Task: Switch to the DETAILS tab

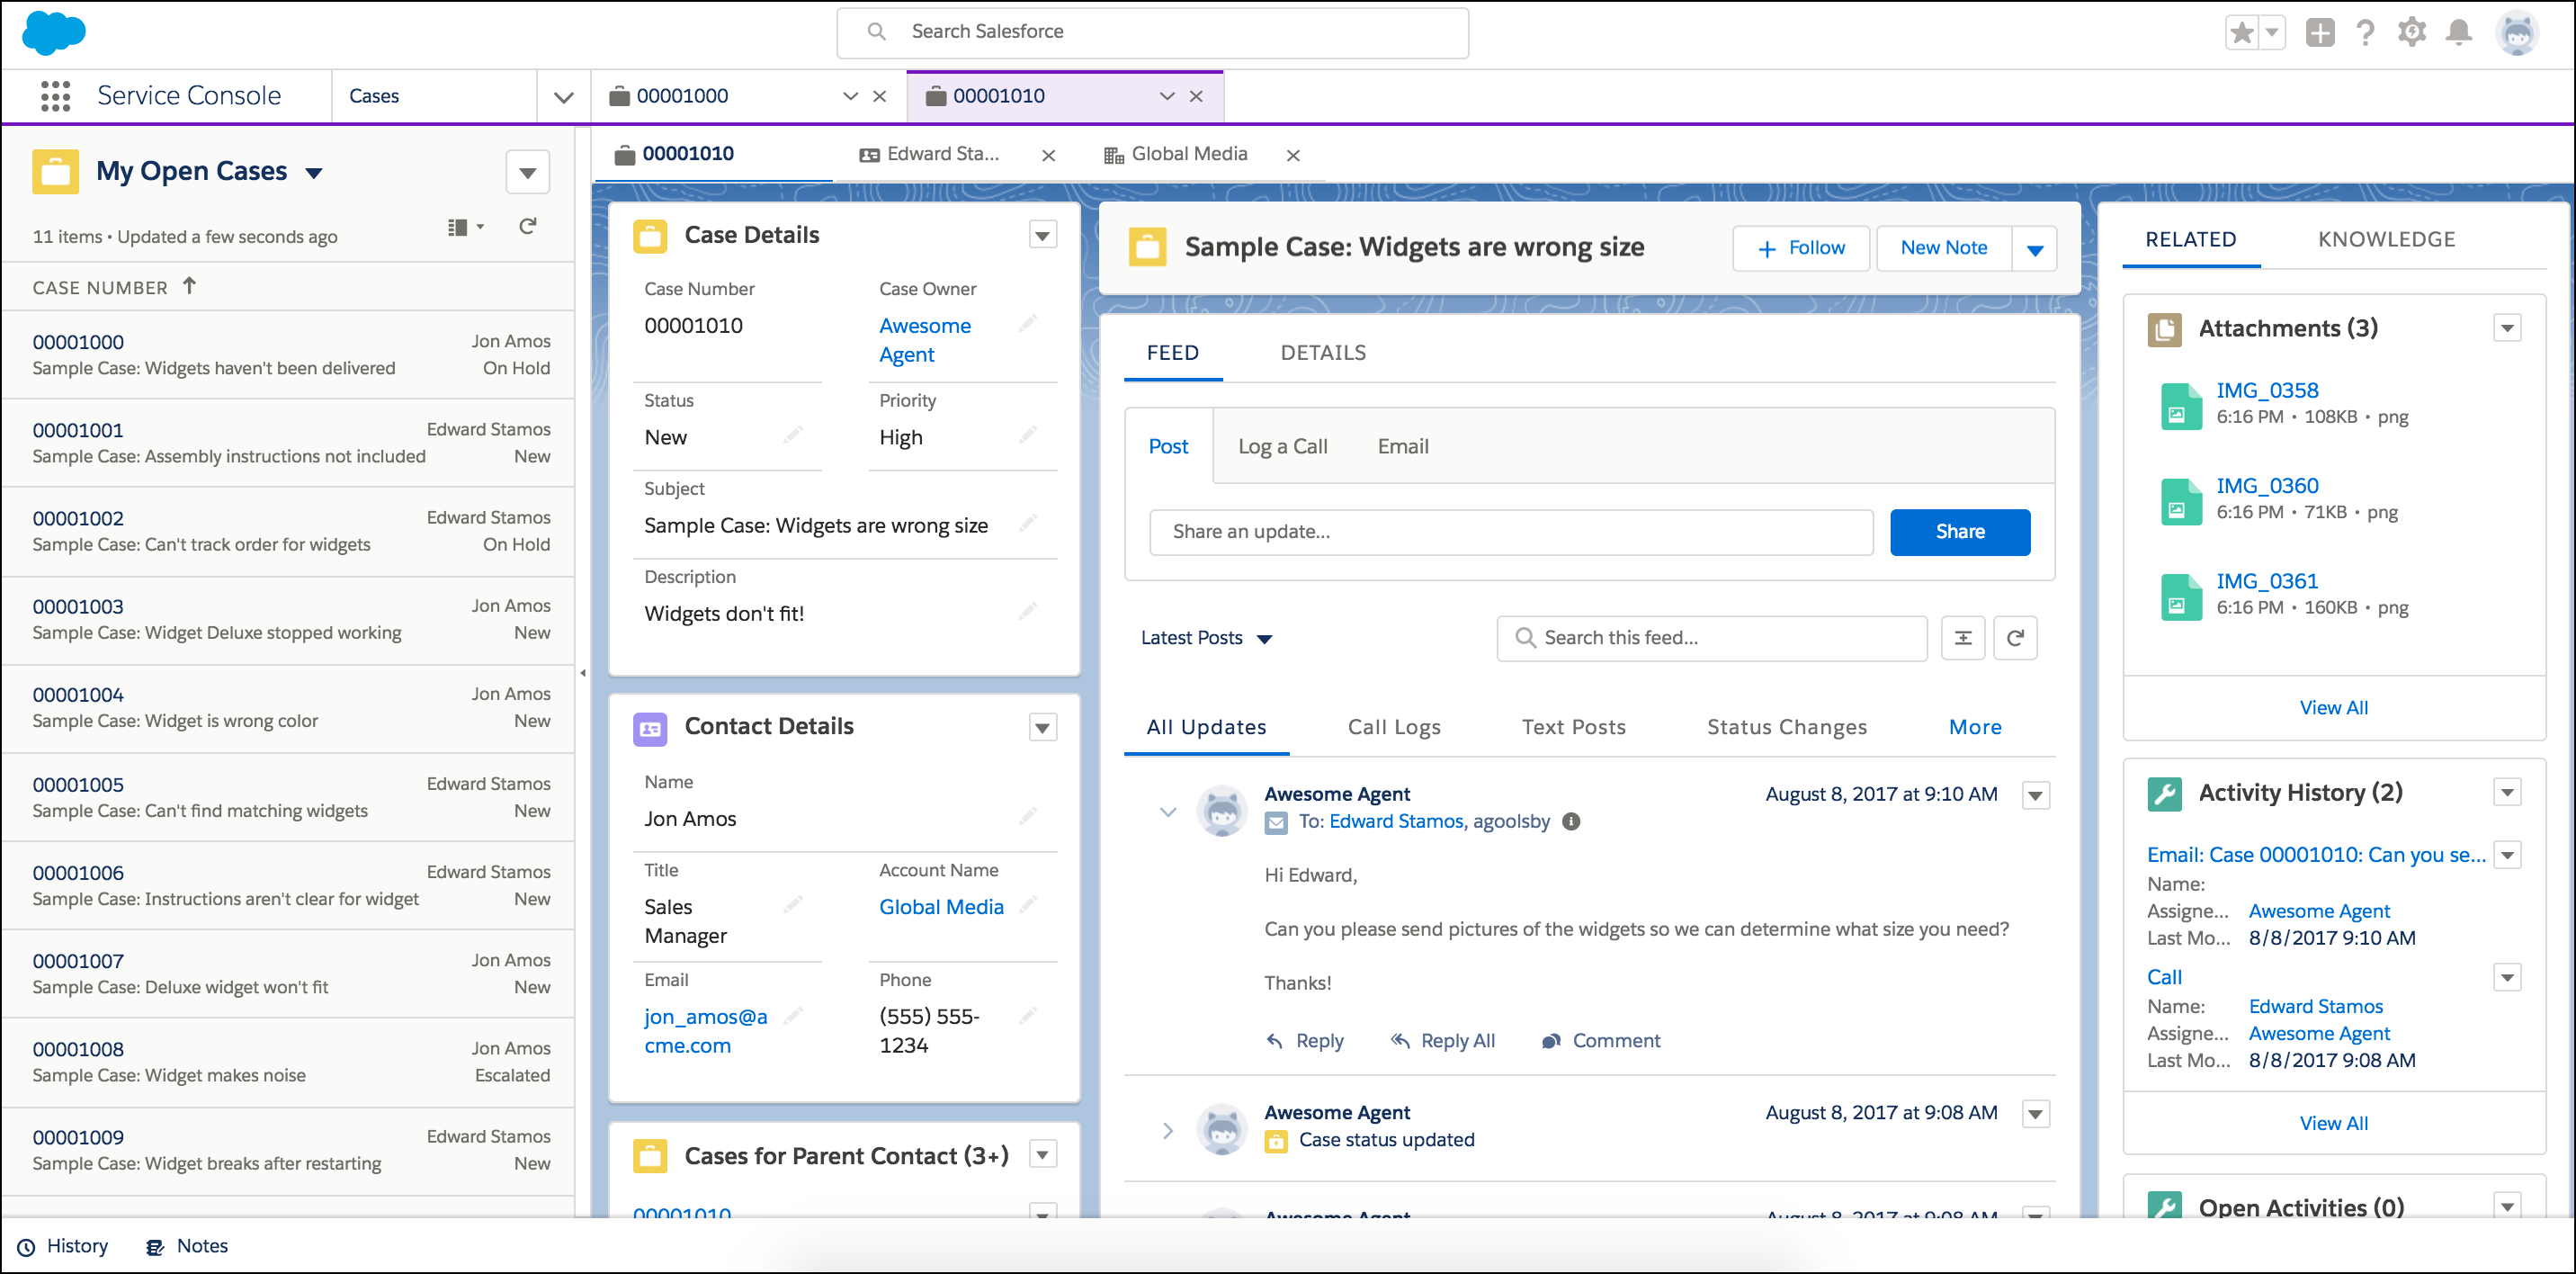Action: 1323,352
